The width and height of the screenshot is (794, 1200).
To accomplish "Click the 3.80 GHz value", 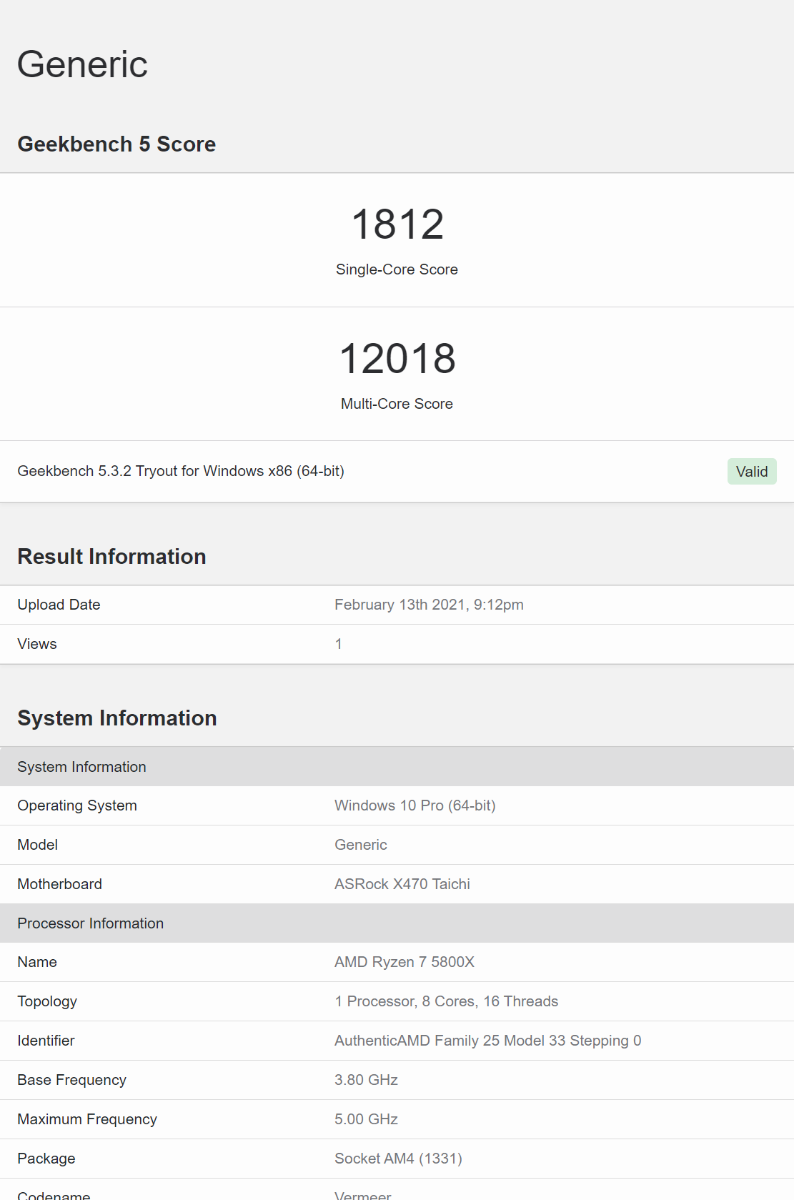I will point(366,1080).
